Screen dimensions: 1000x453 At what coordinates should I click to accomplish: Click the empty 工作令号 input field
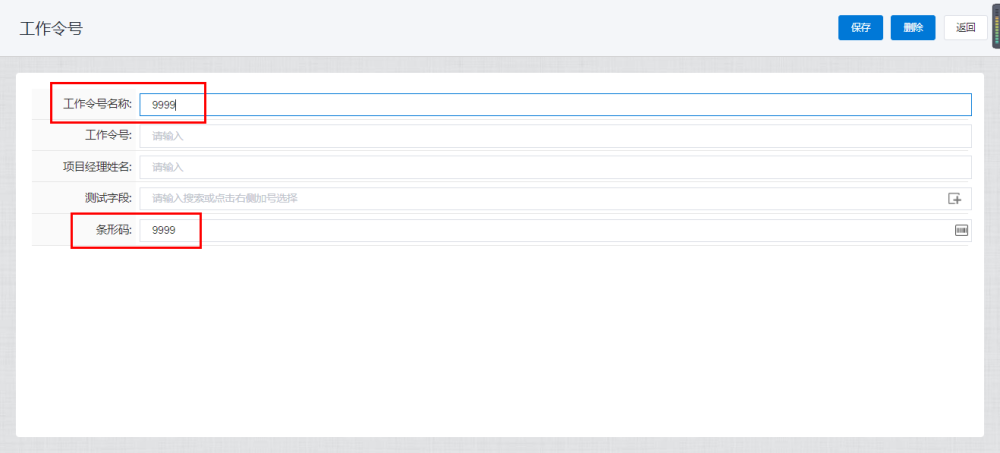(x=555, y=136)
